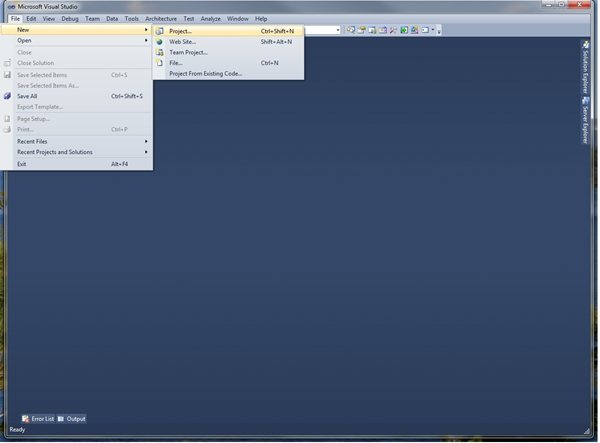Show the Output panel tab
This screenshot has height=443, width=600.
(x=72, y=419)
